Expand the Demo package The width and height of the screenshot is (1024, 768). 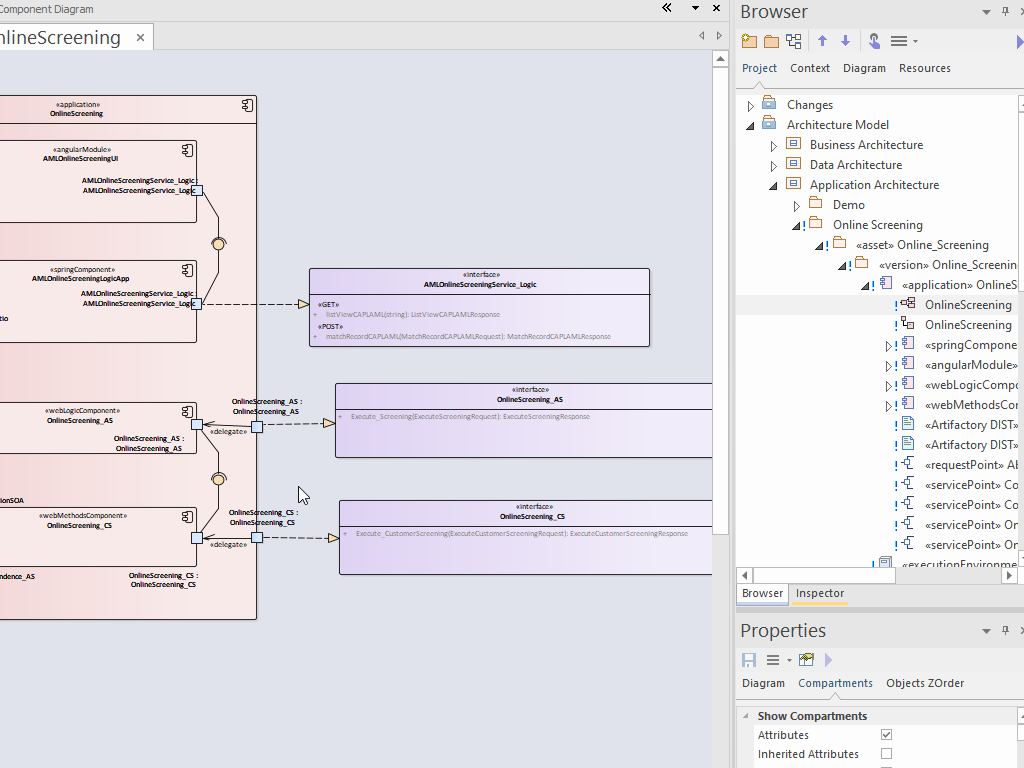(x=797, y=206)
